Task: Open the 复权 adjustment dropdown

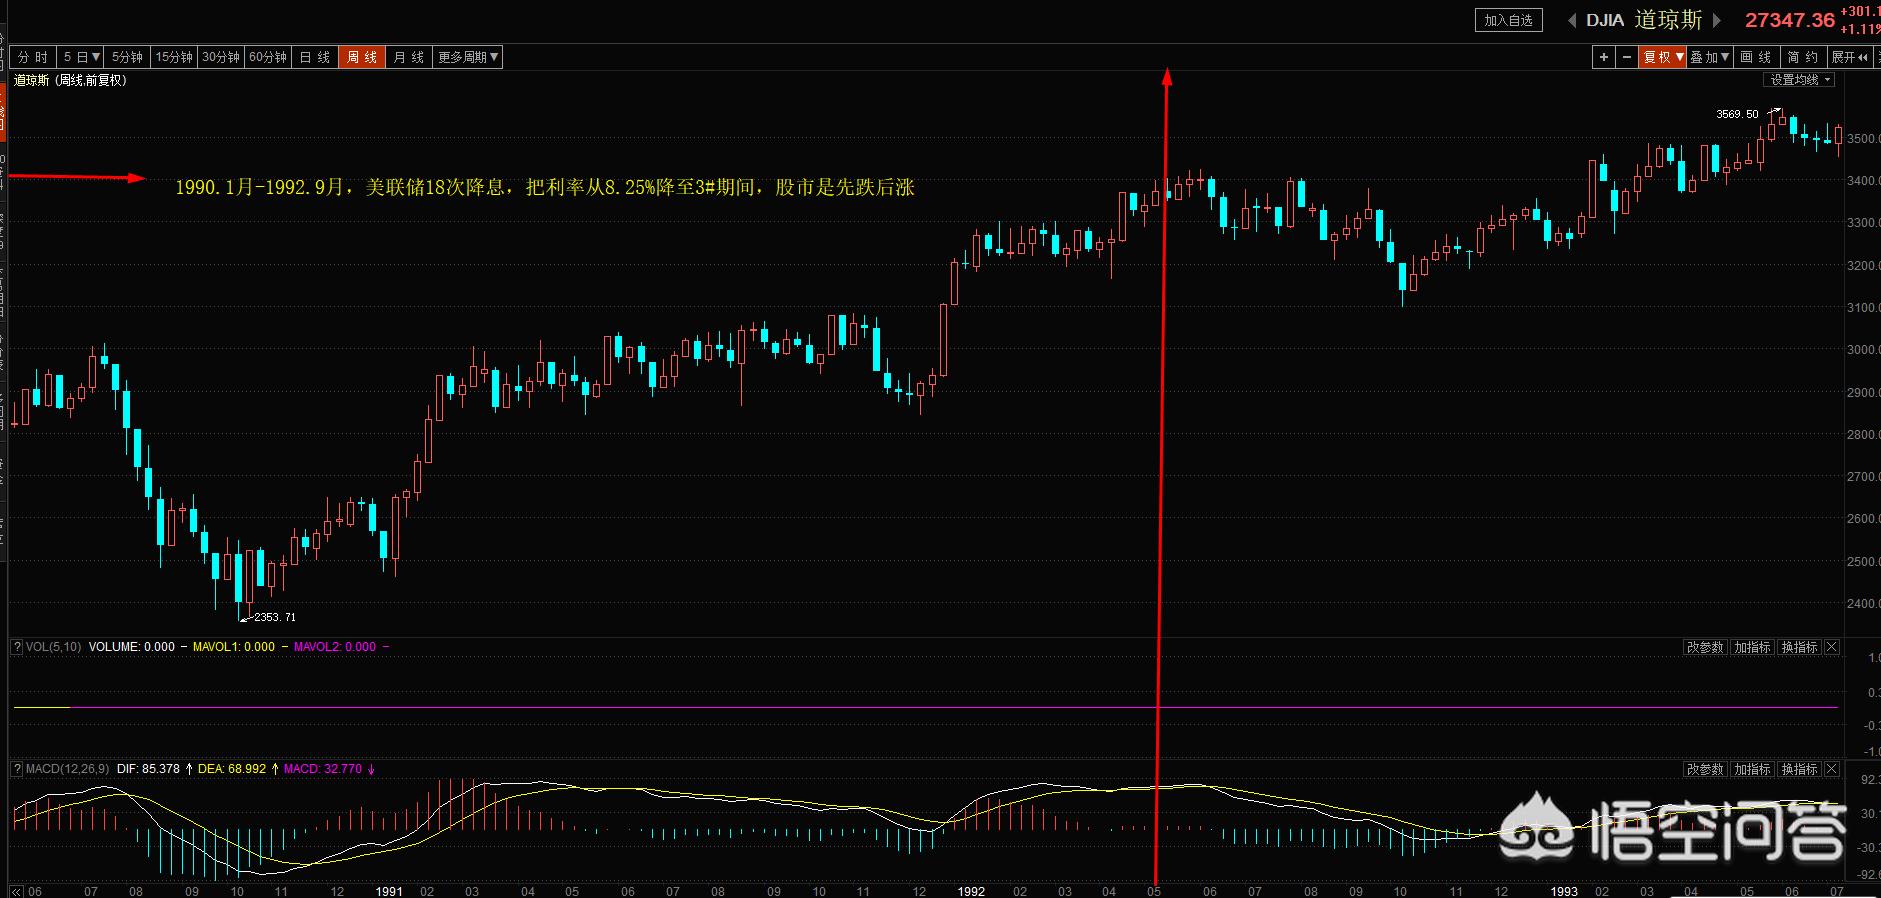Action: coord(1664,58)
